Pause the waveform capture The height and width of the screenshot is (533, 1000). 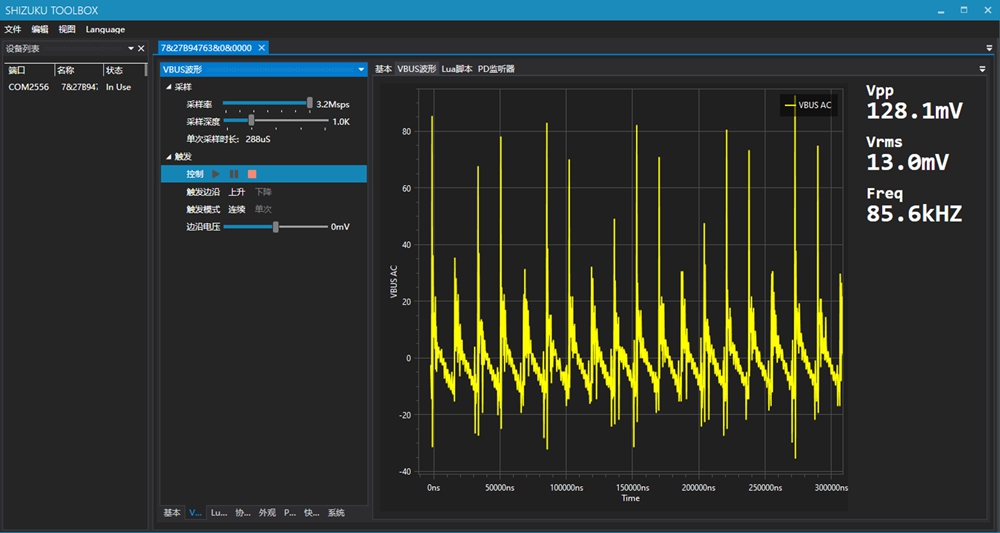[x=234, y=174]
